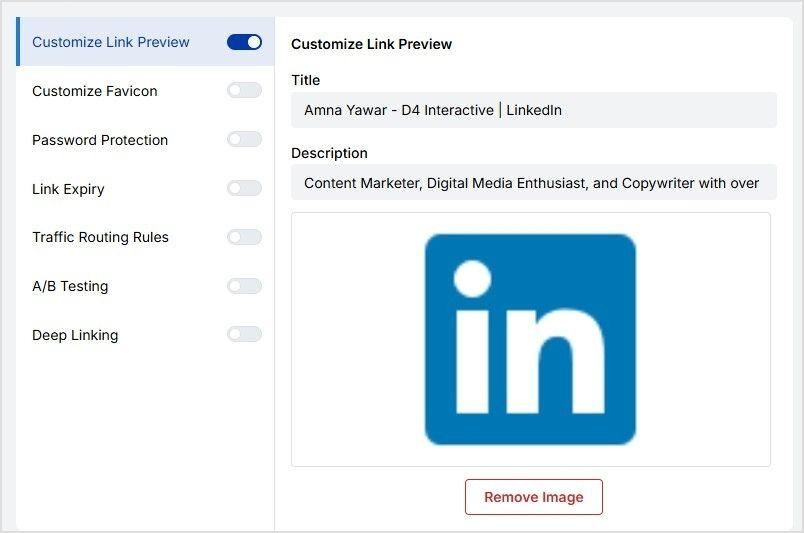
Task: Open the Link Expiry section
Action: [68, 189]
